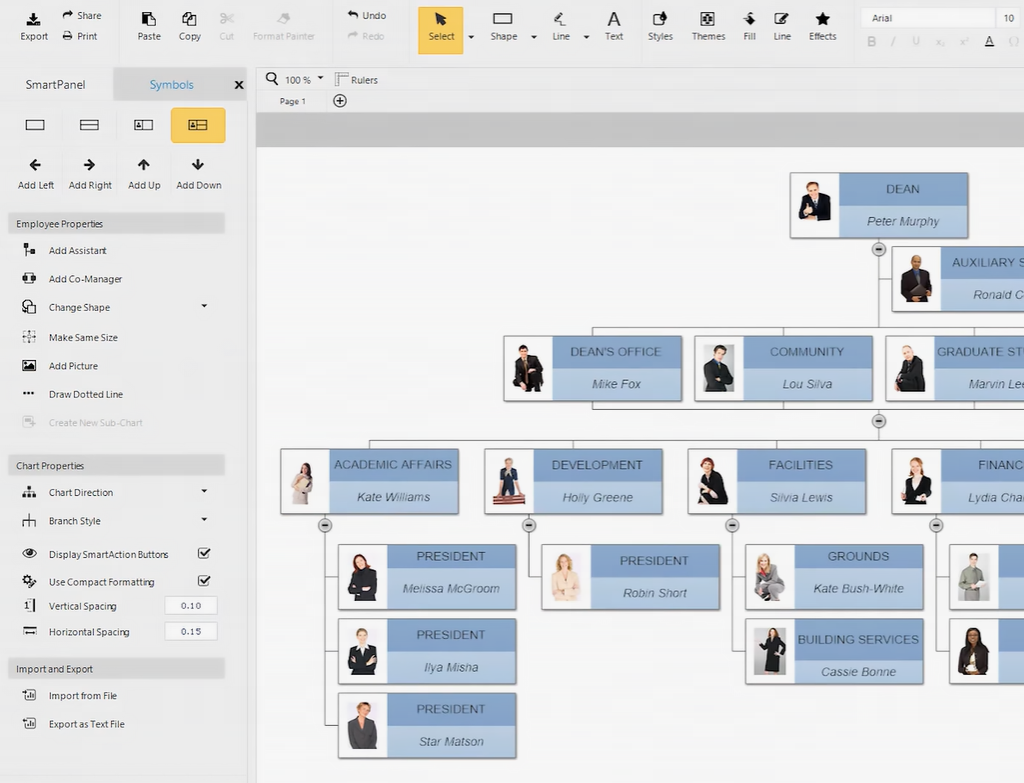Toggle underline text formatting

pos(916,42)
